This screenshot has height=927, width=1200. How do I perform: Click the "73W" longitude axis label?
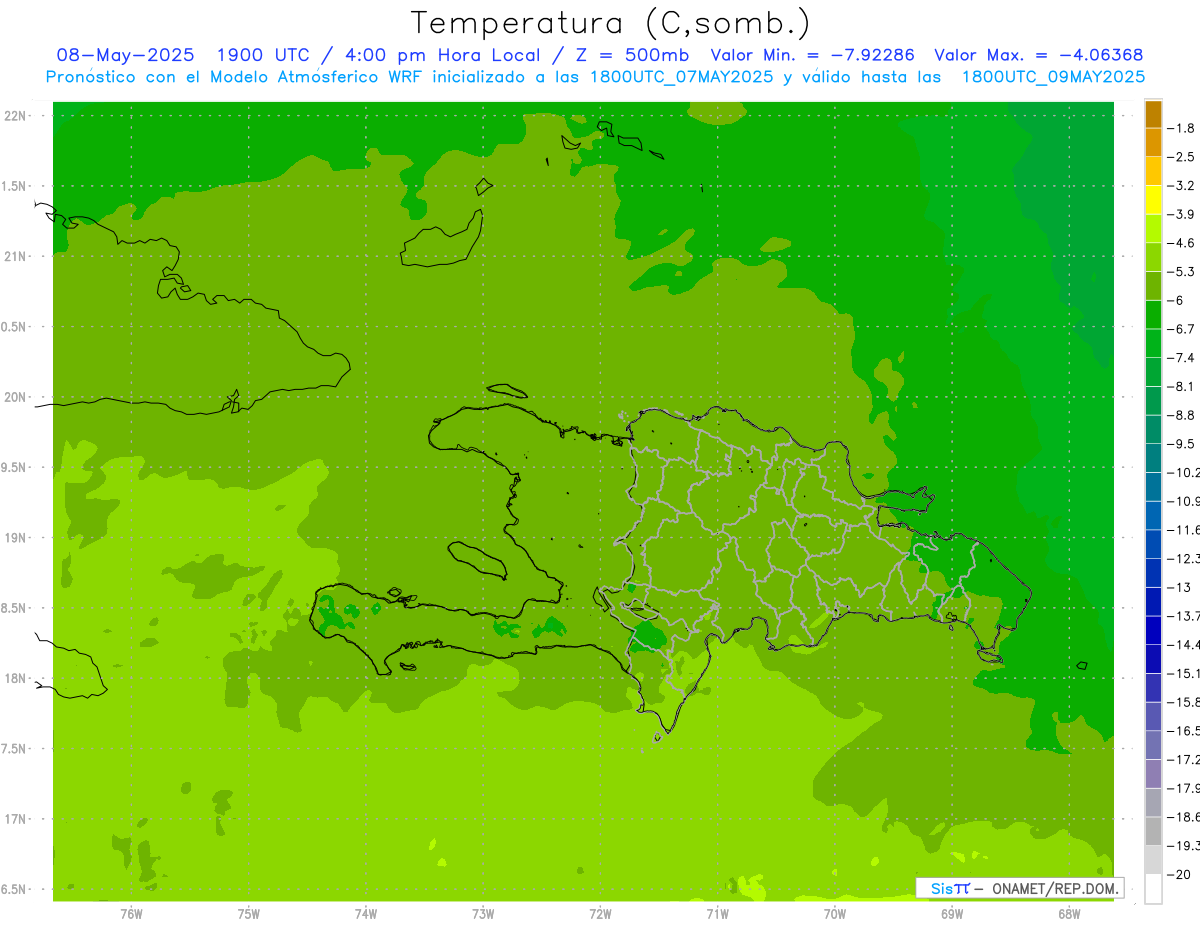coord(483,914)
